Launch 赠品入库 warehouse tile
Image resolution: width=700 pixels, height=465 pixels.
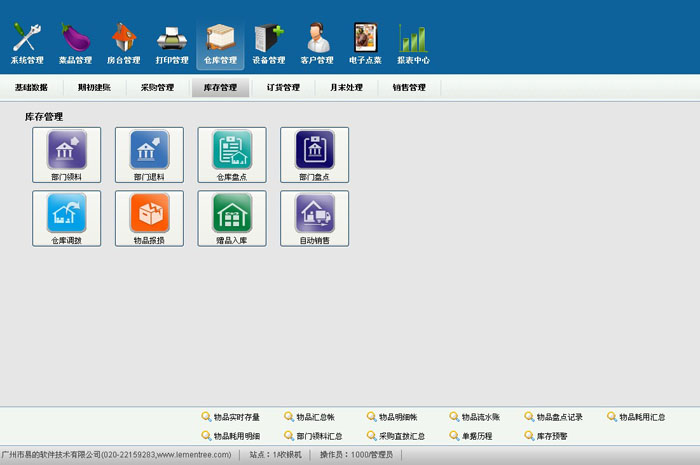point(232,218)
